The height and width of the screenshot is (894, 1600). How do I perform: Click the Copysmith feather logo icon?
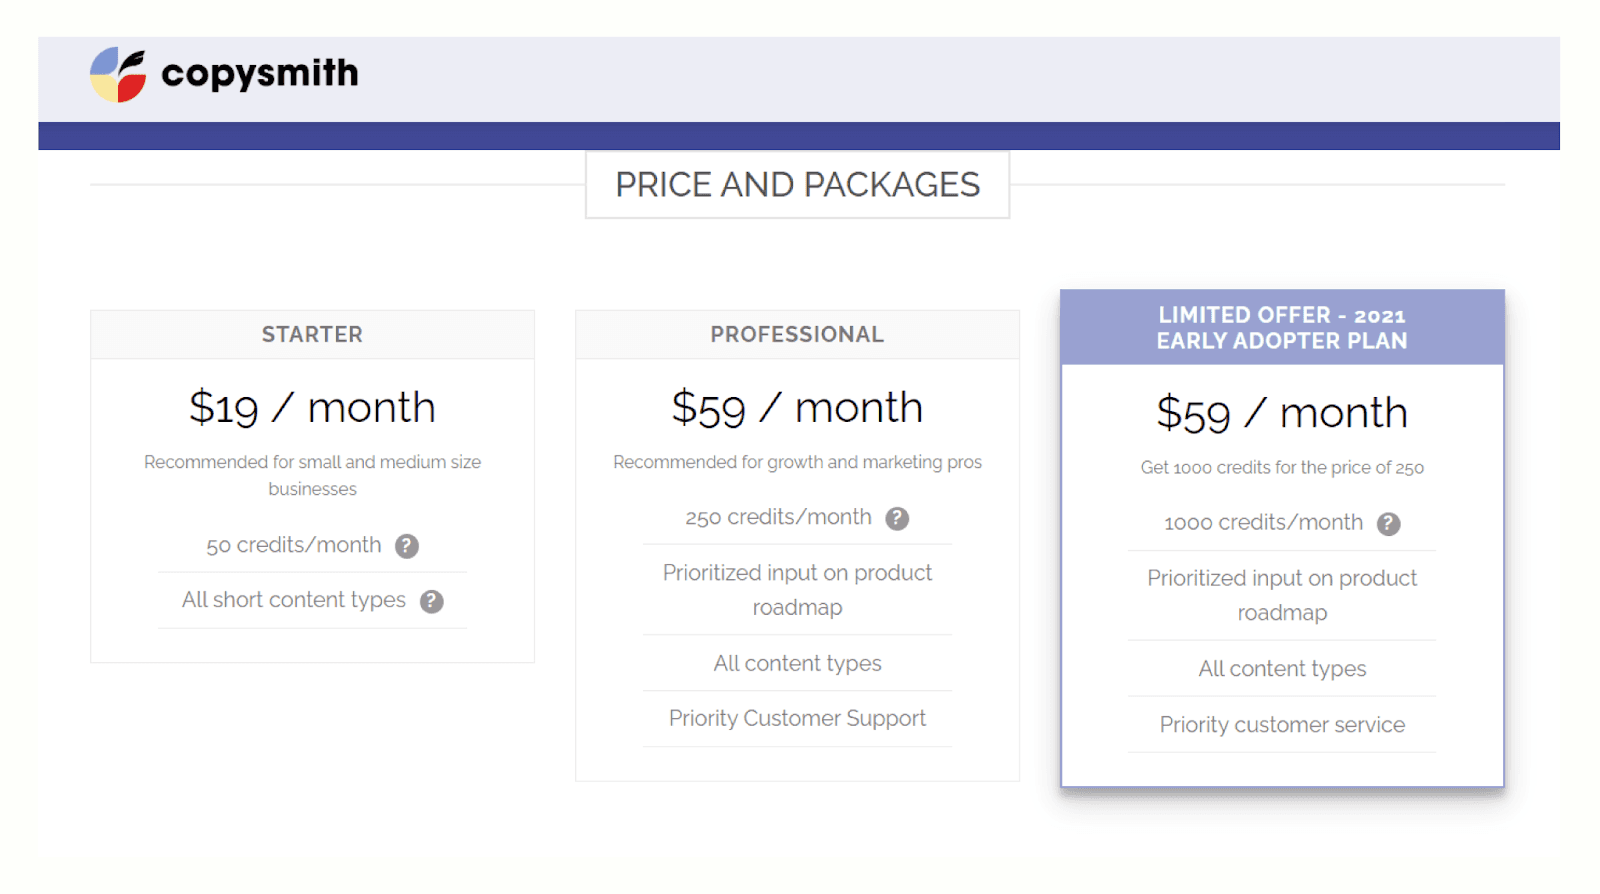[118, 74]
